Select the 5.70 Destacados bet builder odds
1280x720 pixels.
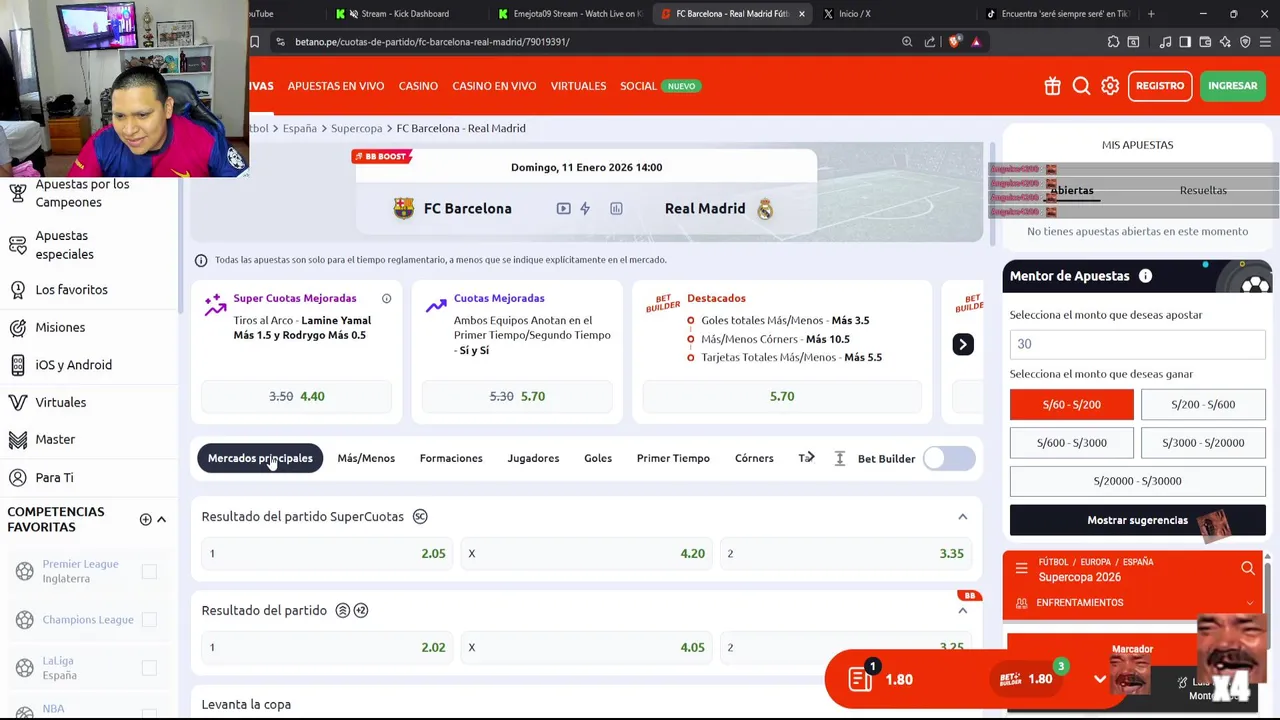click(x=782, y=396)
